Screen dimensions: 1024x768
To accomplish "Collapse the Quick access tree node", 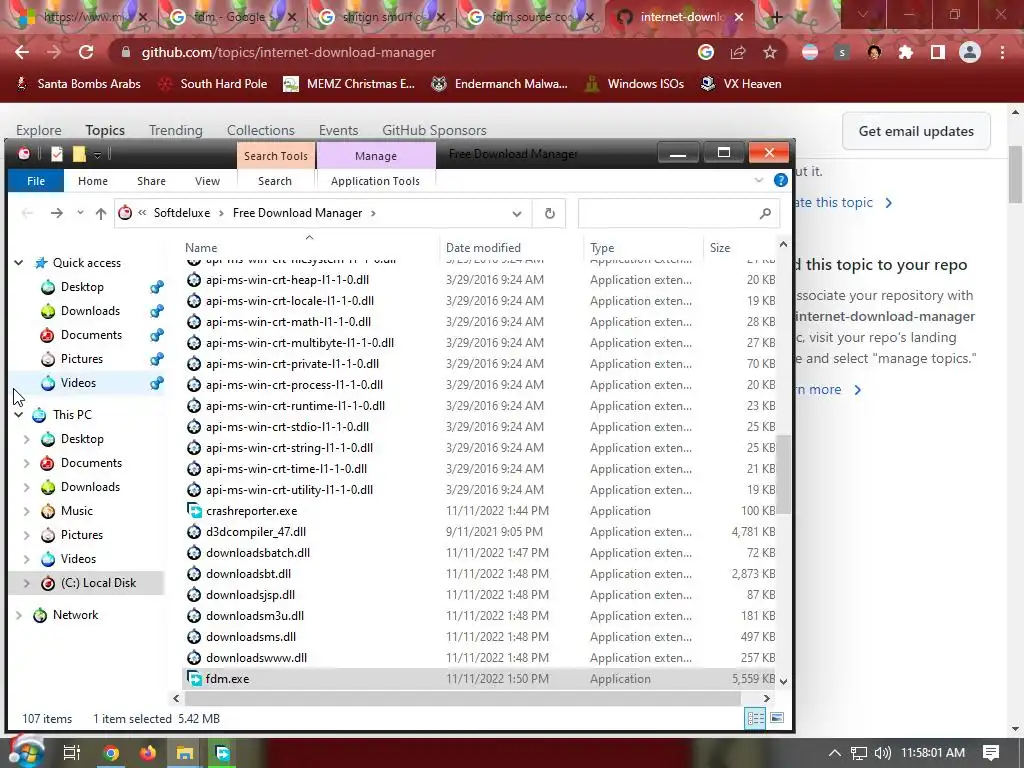I will (x=19, y=263).
